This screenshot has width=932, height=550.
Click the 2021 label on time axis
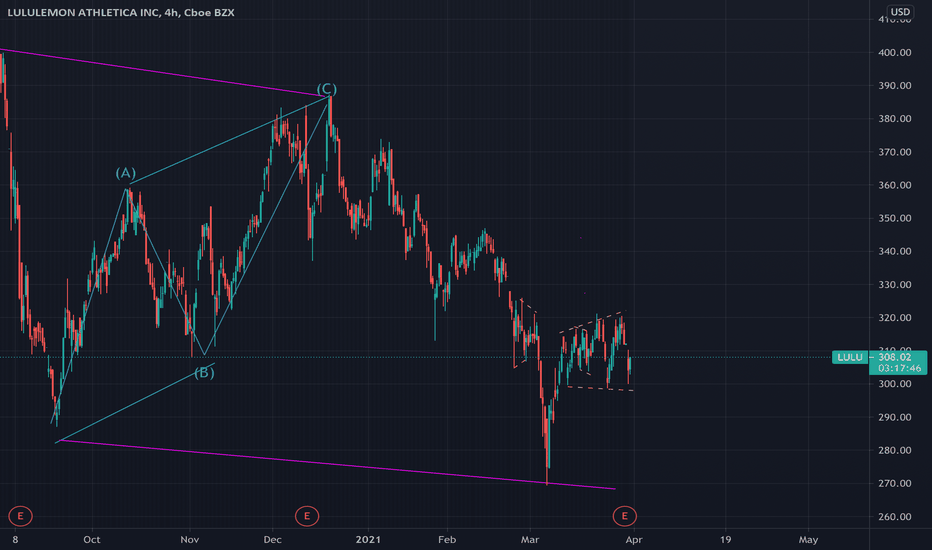click(x=368, y=540)
